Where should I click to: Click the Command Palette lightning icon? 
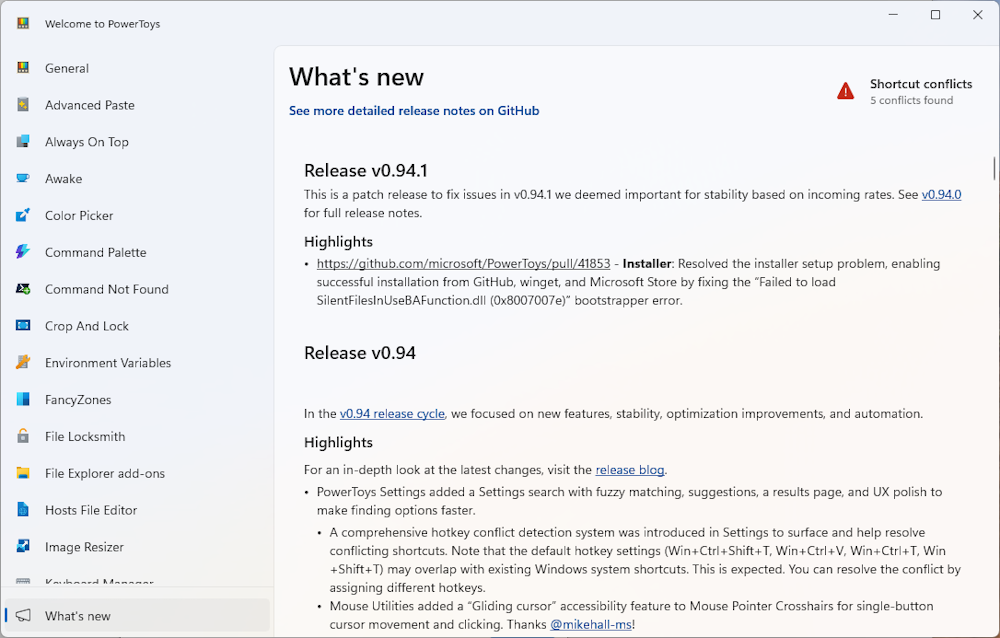(x=23, y=252)
